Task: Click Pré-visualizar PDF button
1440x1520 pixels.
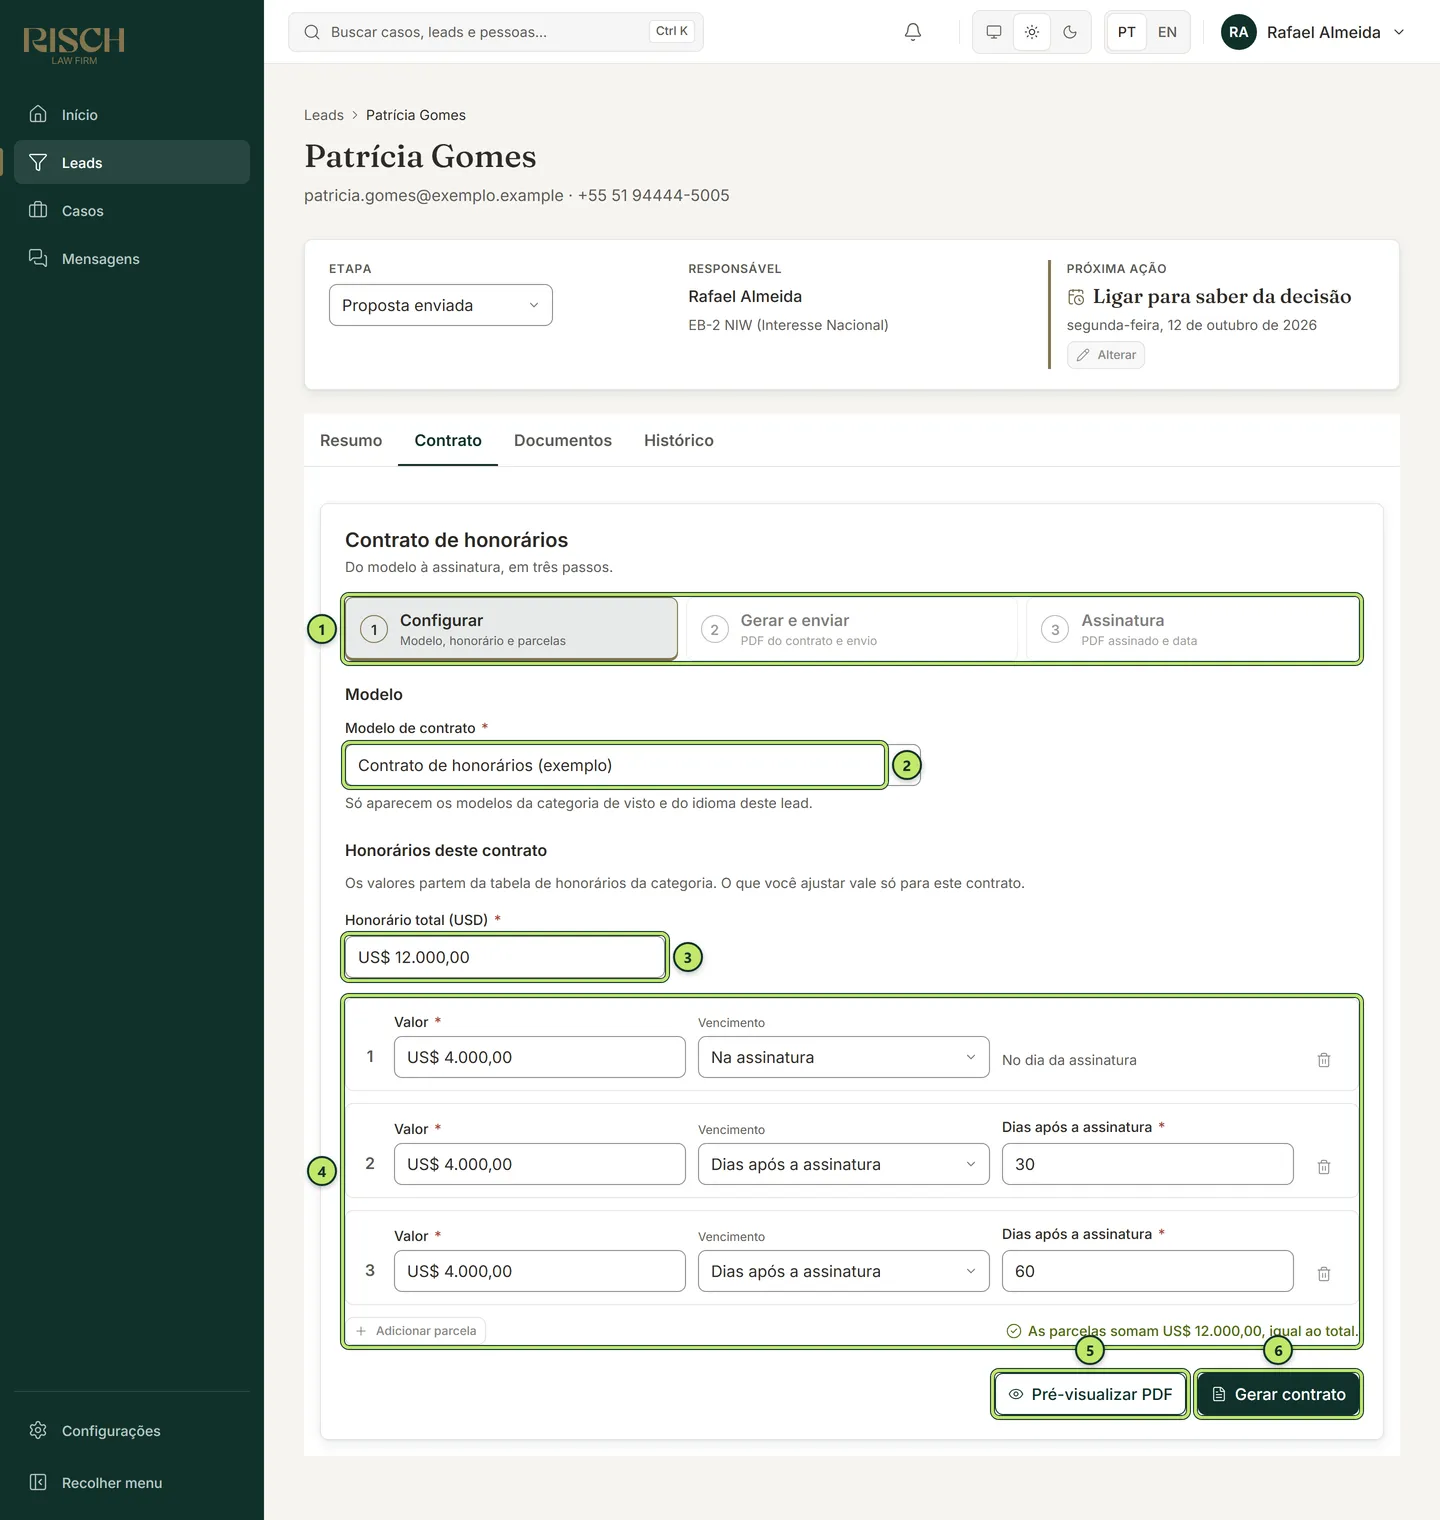Action: tap(1090, 1394)
